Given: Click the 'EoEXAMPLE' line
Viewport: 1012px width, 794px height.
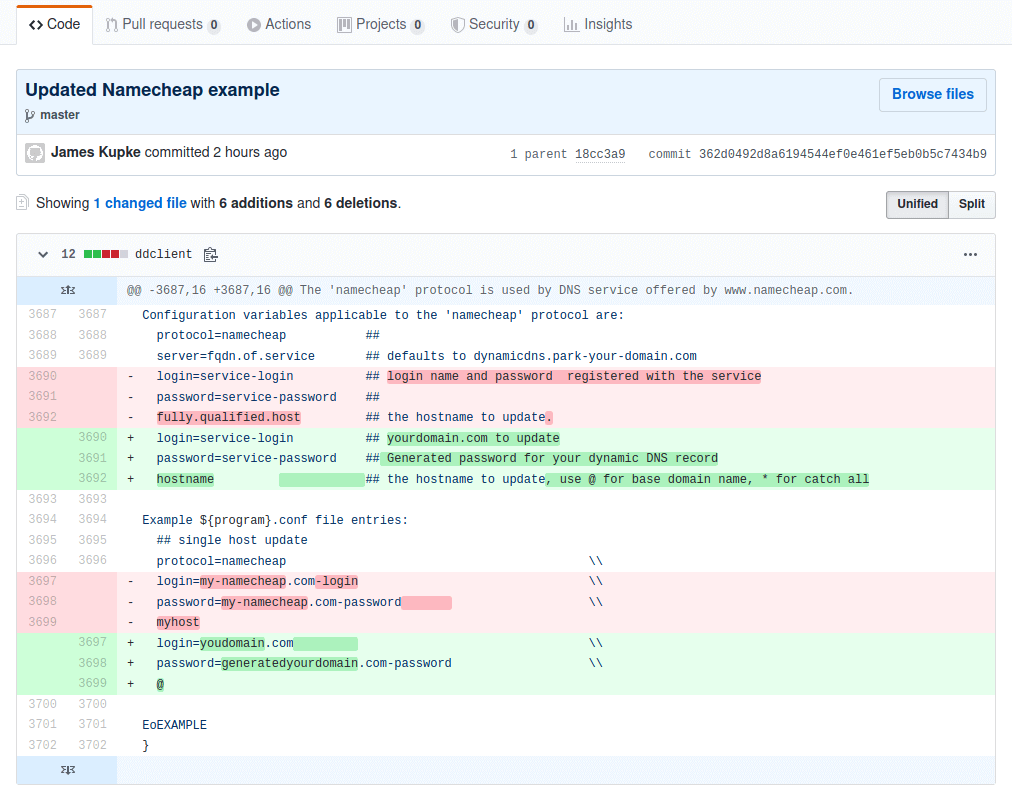Looking at the screenshot, I should click(x=556, y=725).
